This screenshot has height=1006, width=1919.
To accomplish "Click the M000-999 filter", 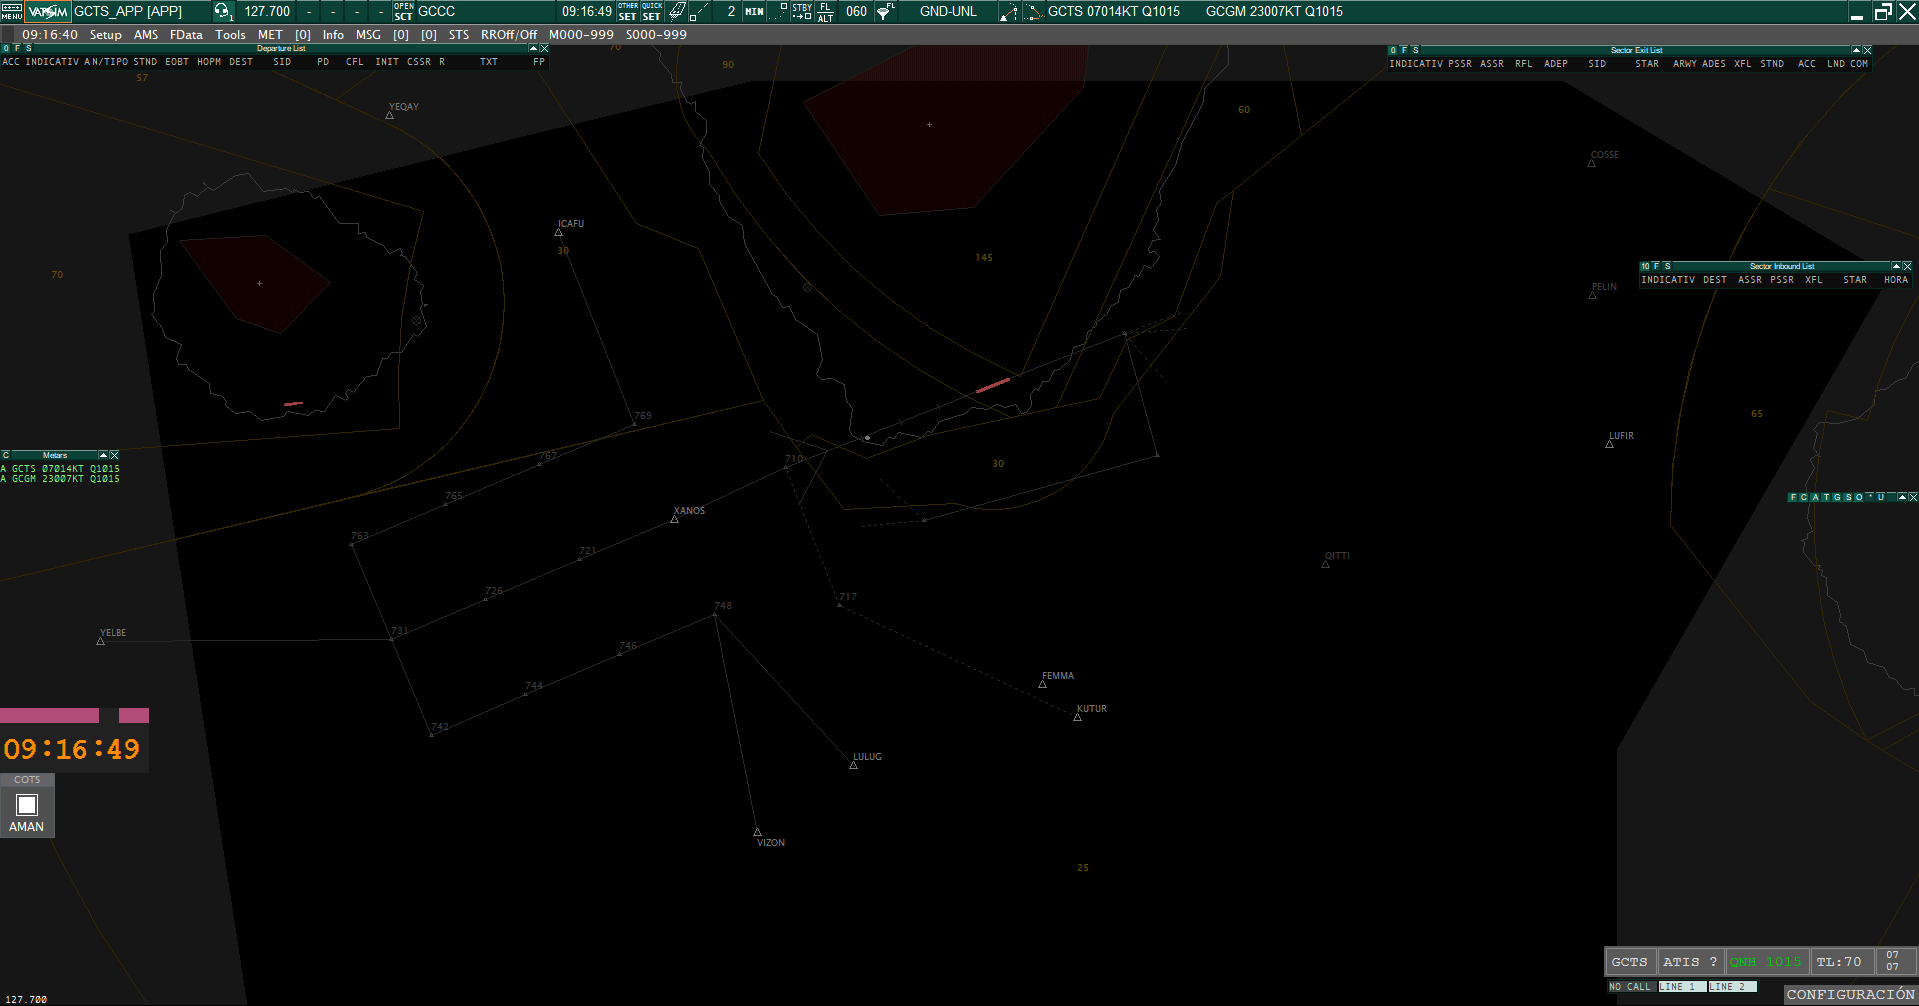I will [581, 34].
